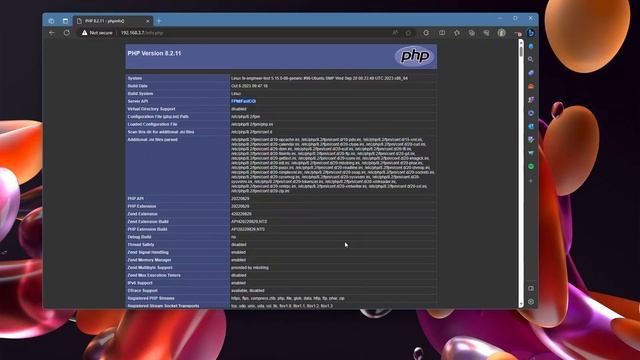This screenshot has width=640, height=360.
Task: Select the Server API row label
Action: point(138,101)
